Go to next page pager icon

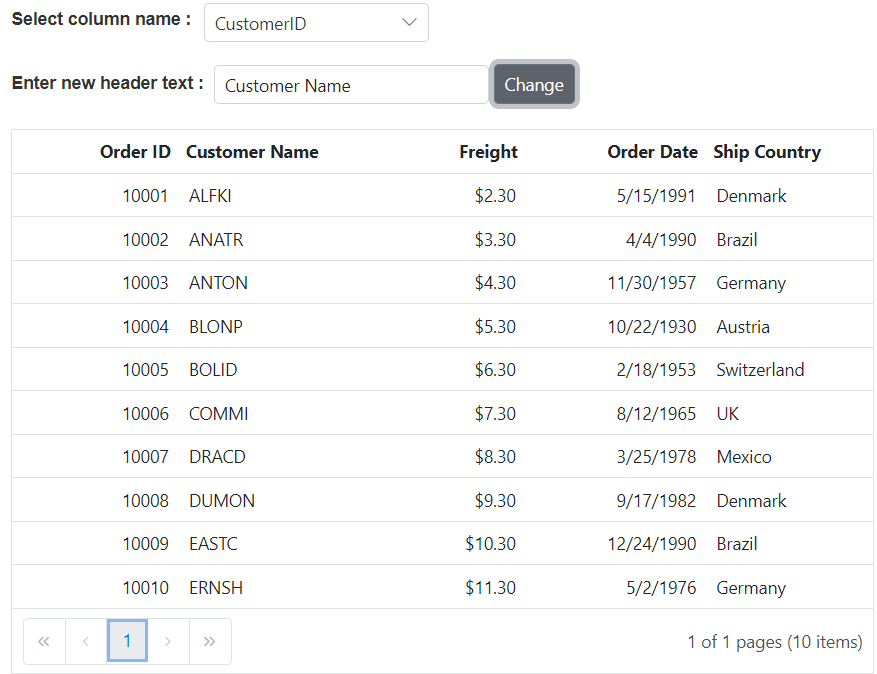point(168,642)
